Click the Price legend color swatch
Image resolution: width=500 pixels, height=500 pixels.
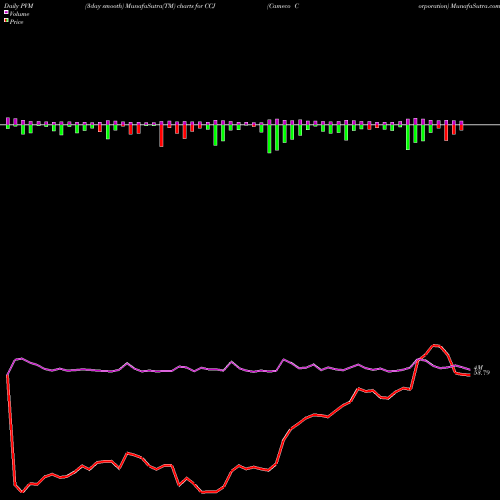6,21
